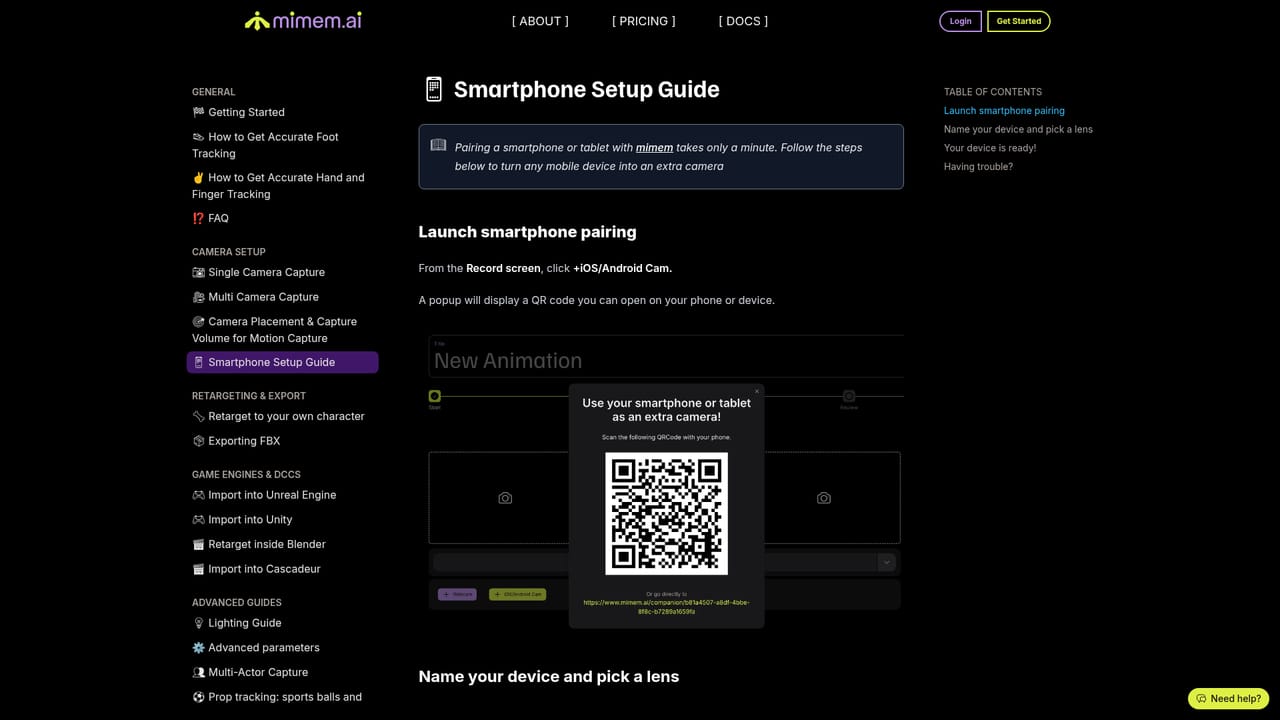Open the ABOUT menu item

coord(540,21)
